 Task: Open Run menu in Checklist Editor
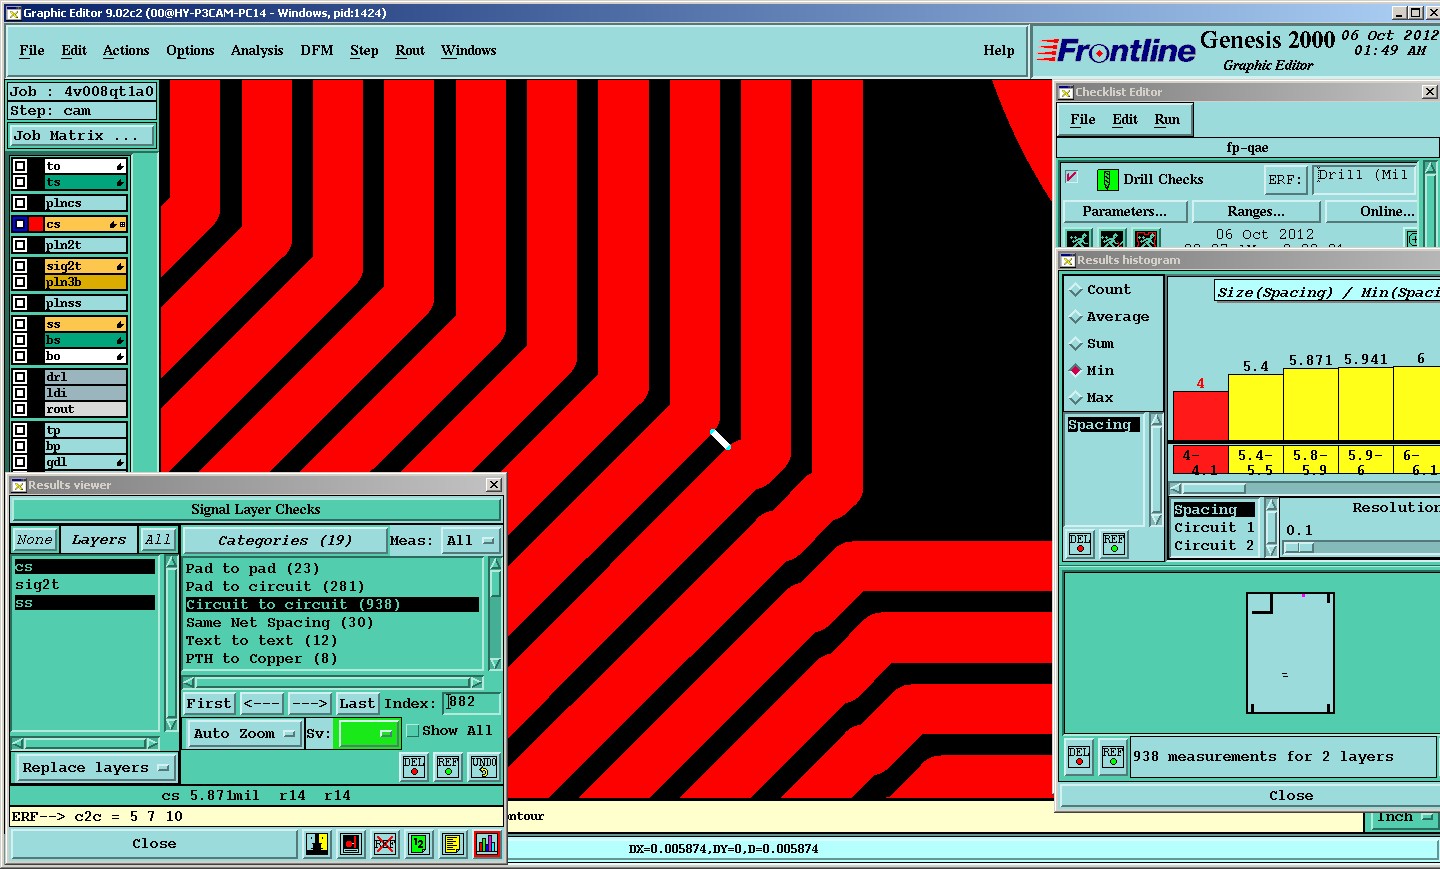click(x=1167, y=120)
